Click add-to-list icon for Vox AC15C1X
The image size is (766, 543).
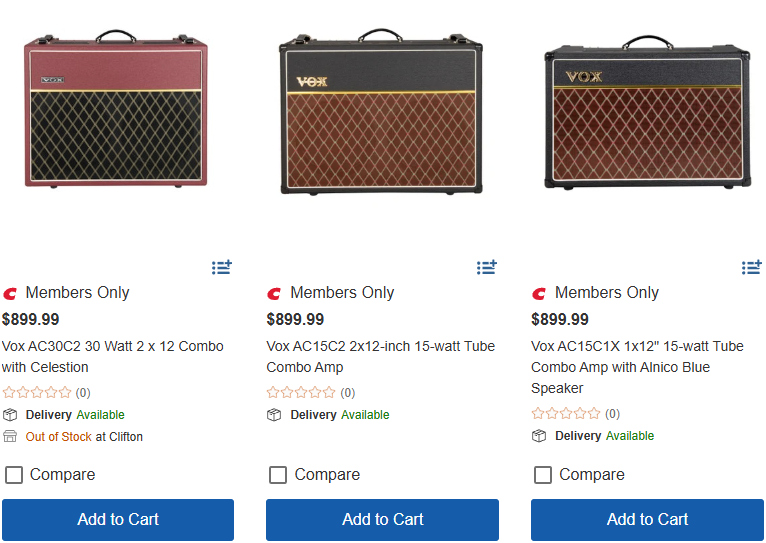752,267
